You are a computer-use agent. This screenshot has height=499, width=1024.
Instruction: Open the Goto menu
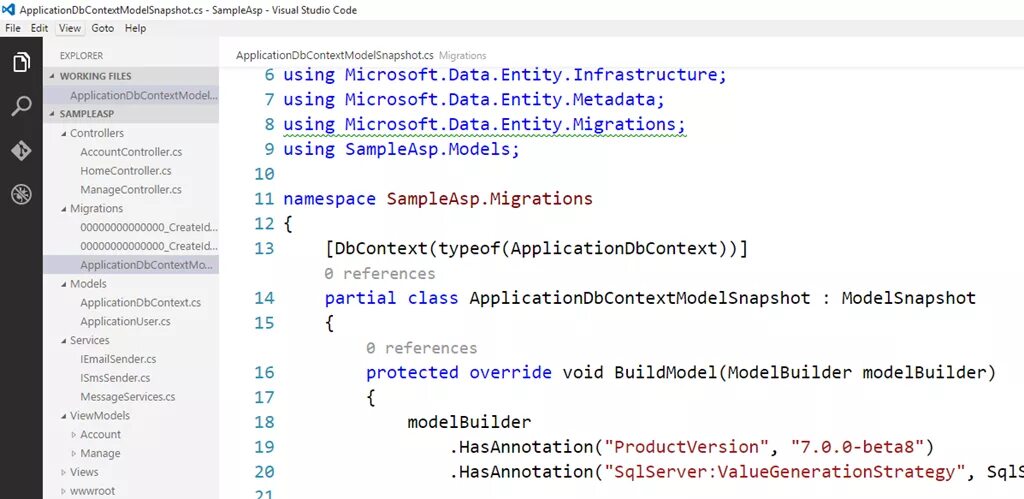click(x=103, y=28)
